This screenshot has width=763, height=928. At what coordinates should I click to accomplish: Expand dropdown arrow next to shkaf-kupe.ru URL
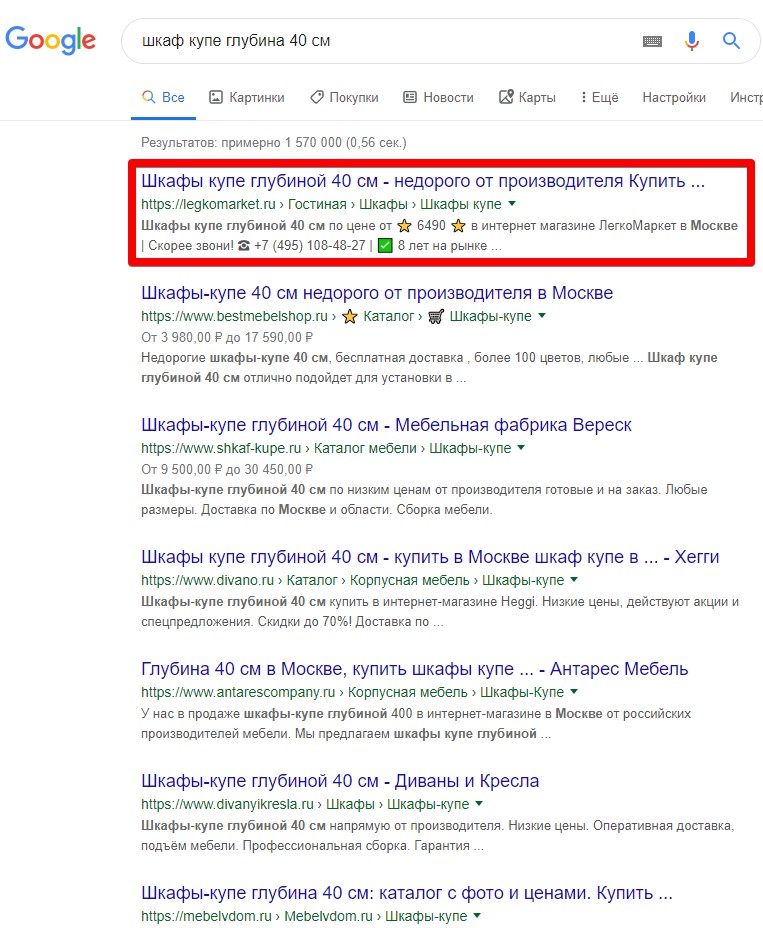click(521, 448)
